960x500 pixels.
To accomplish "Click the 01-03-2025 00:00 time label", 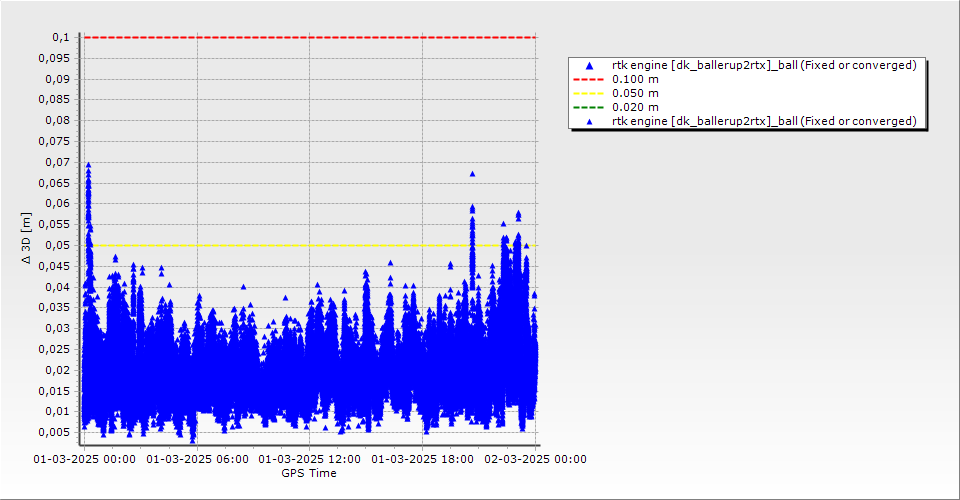I will click(x=84, y=459).
